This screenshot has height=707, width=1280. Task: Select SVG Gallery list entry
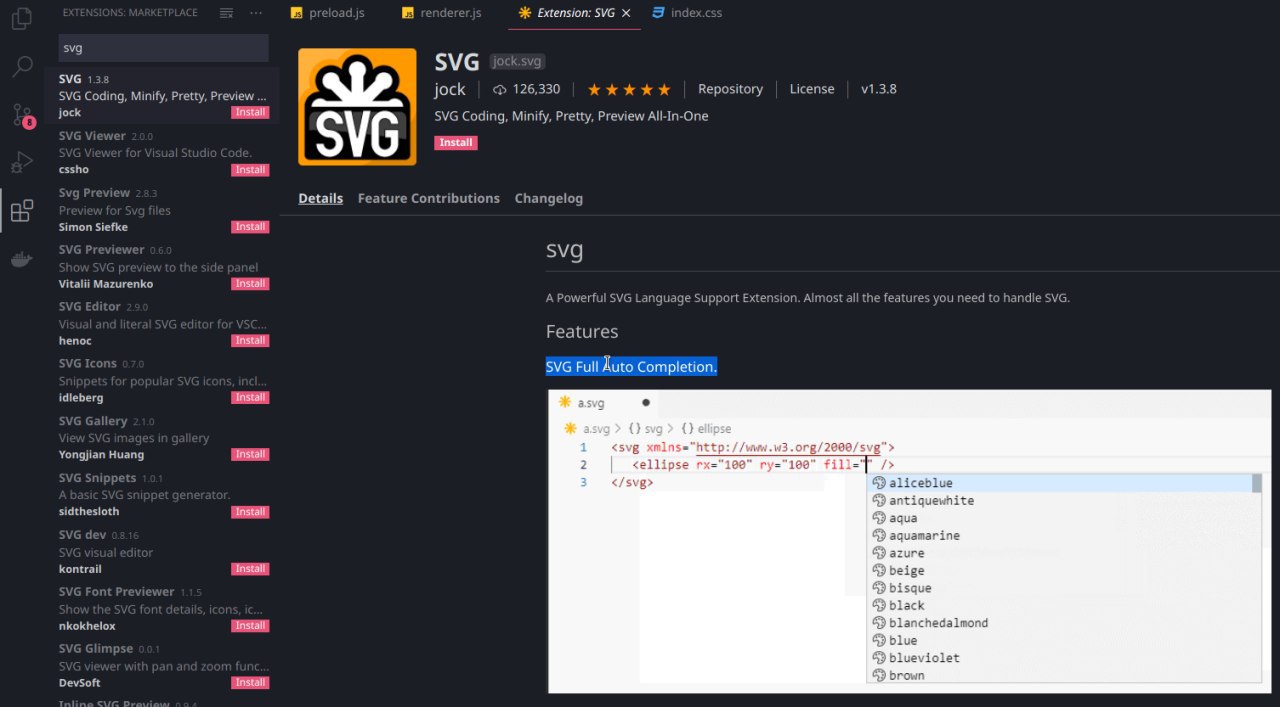[x=162, y=437]
